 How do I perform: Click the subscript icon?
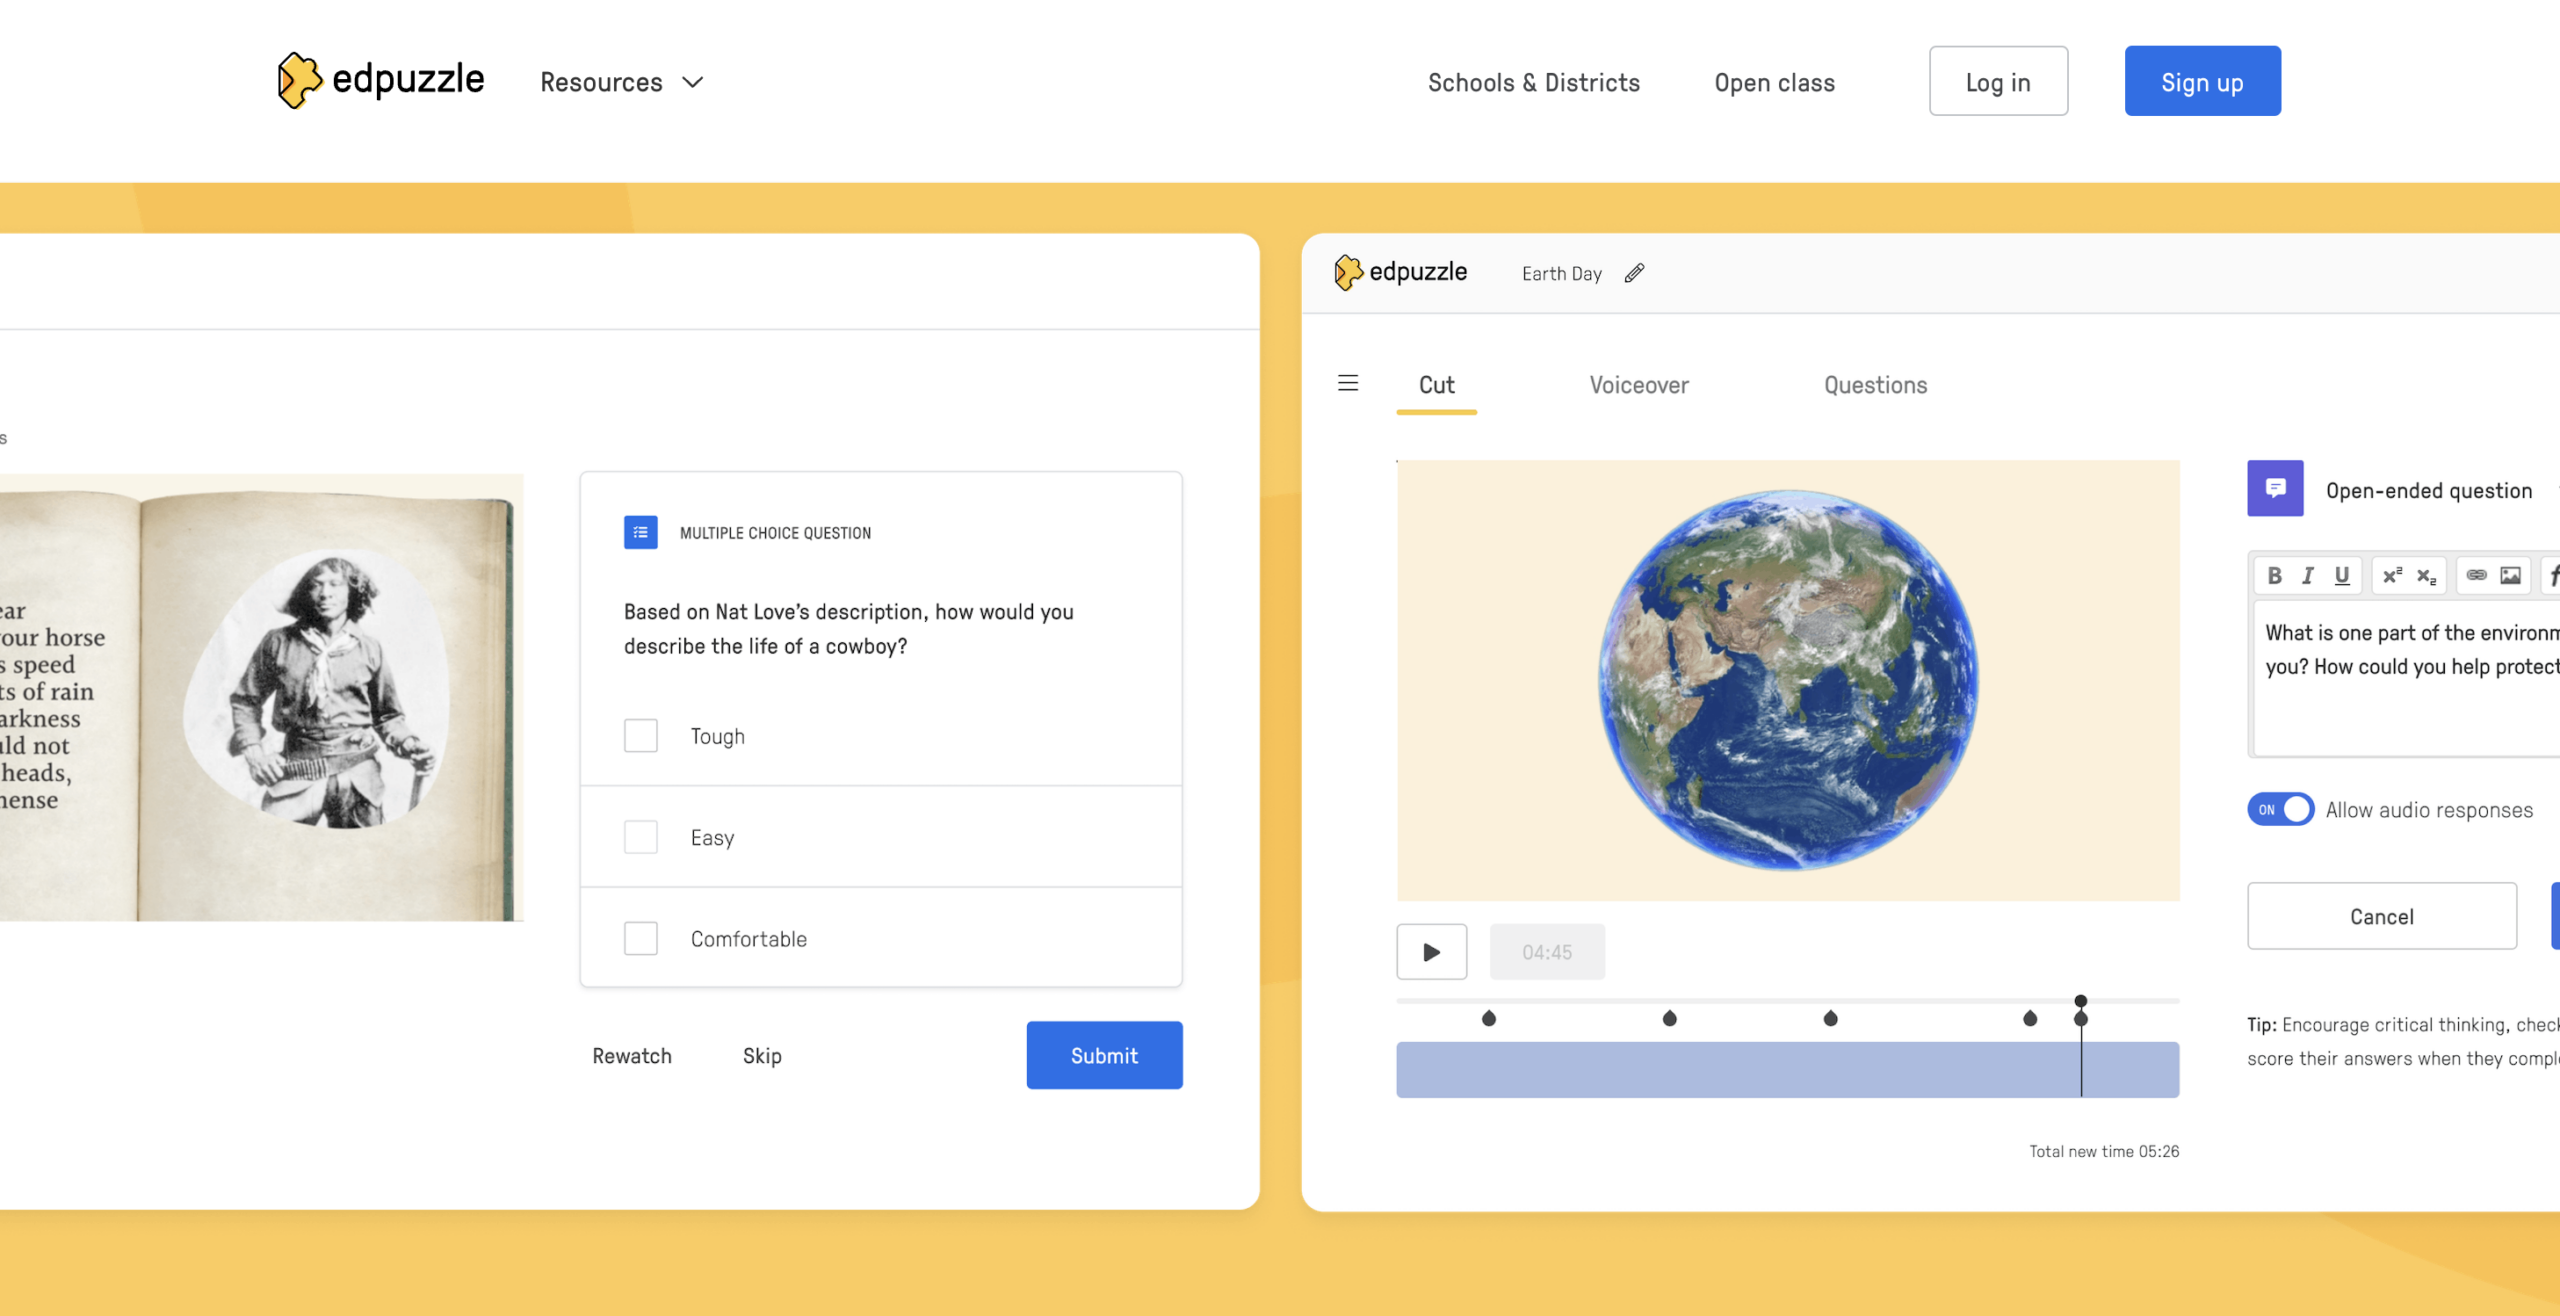click(2425, 575)
